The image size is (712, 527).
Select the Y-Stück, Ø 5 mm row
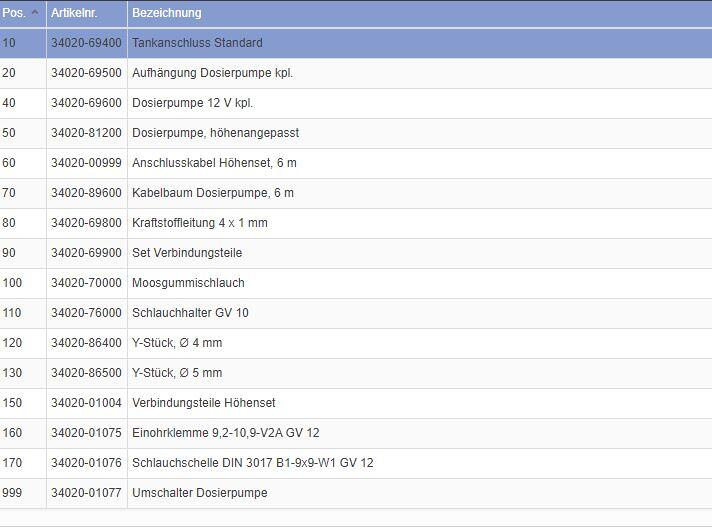177,373
